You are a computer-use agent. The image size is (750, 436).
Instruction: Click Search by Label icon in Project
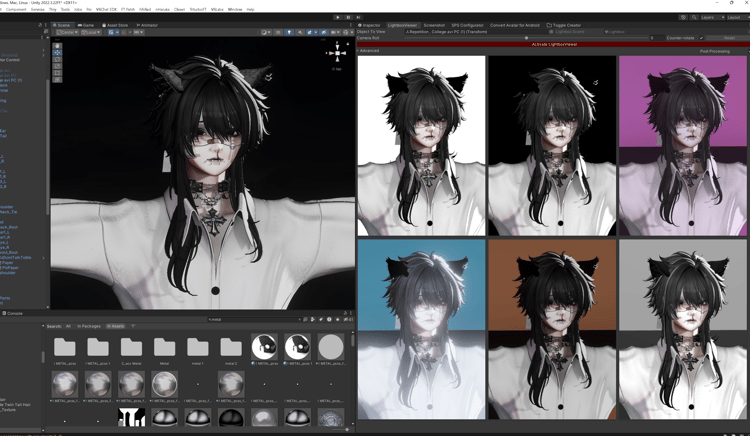tap(321, 319)
